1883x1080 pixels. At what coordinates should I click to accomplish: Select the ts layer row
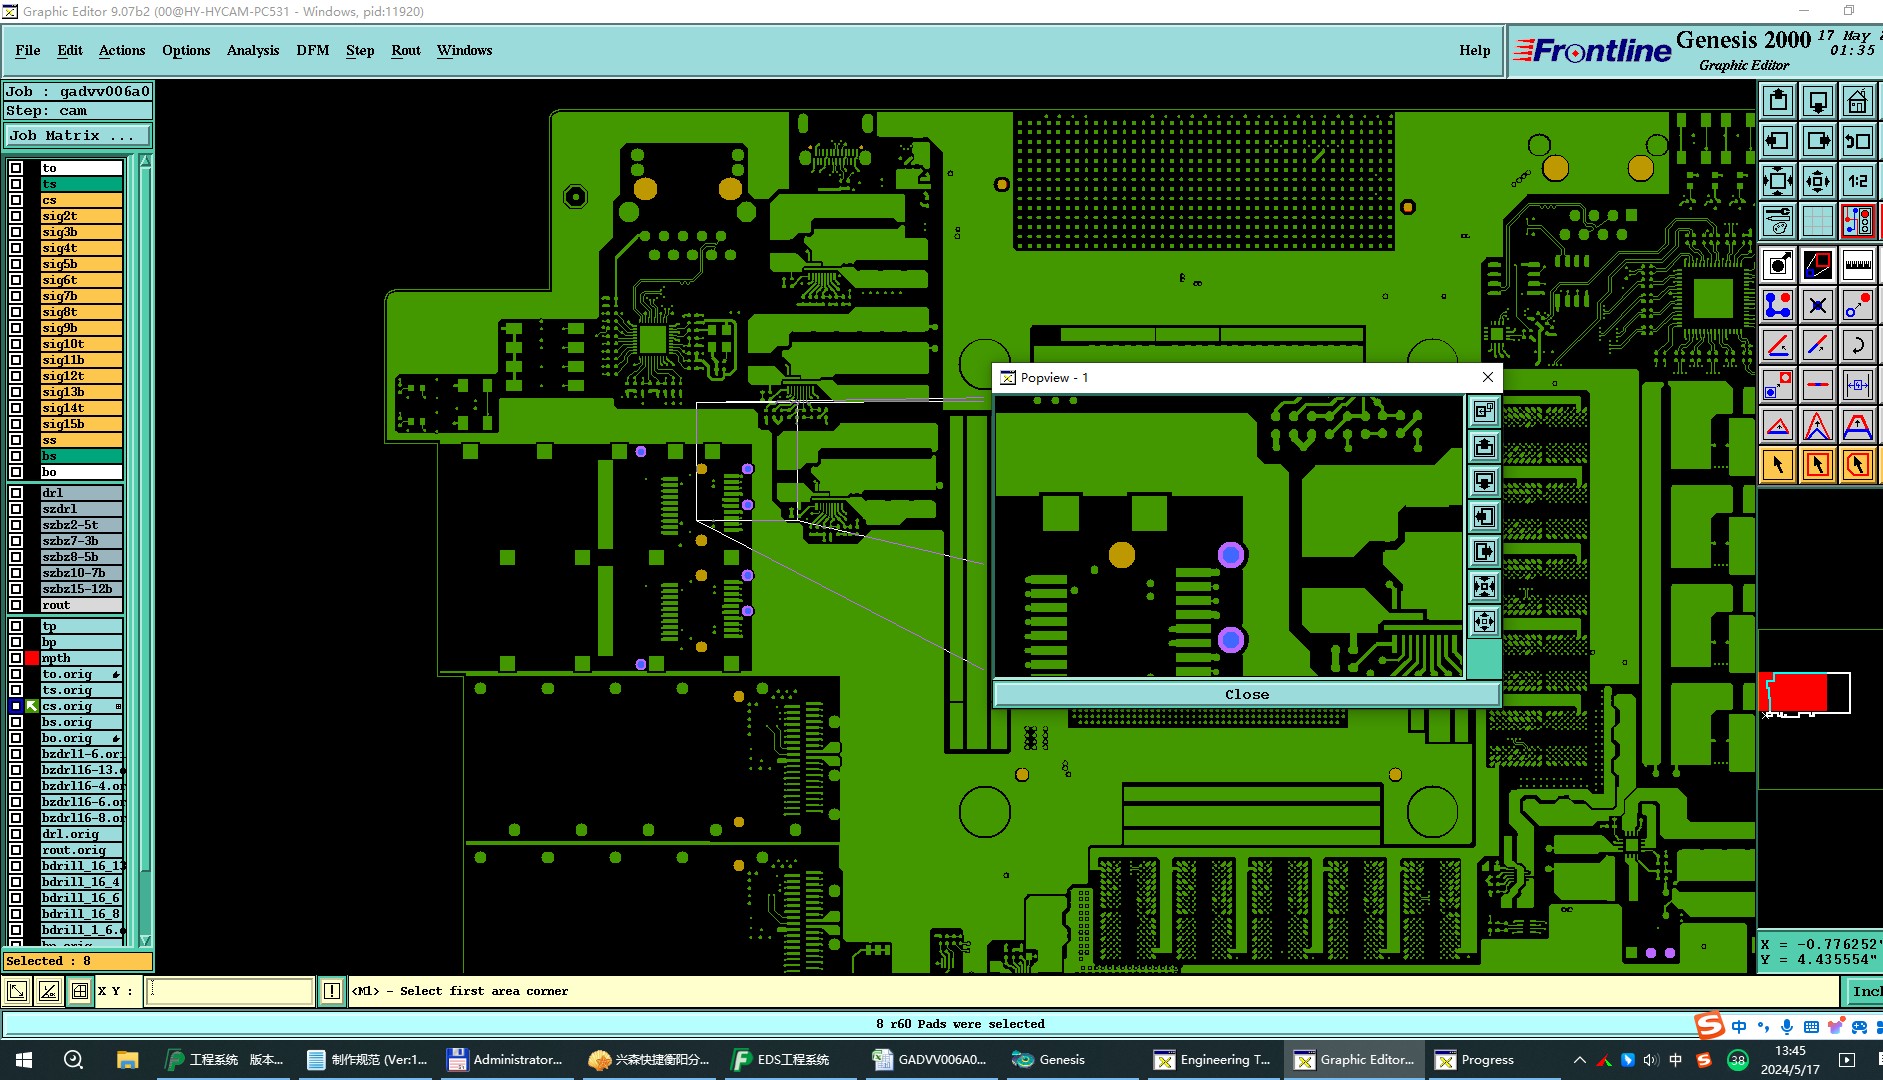pos(81,184)
